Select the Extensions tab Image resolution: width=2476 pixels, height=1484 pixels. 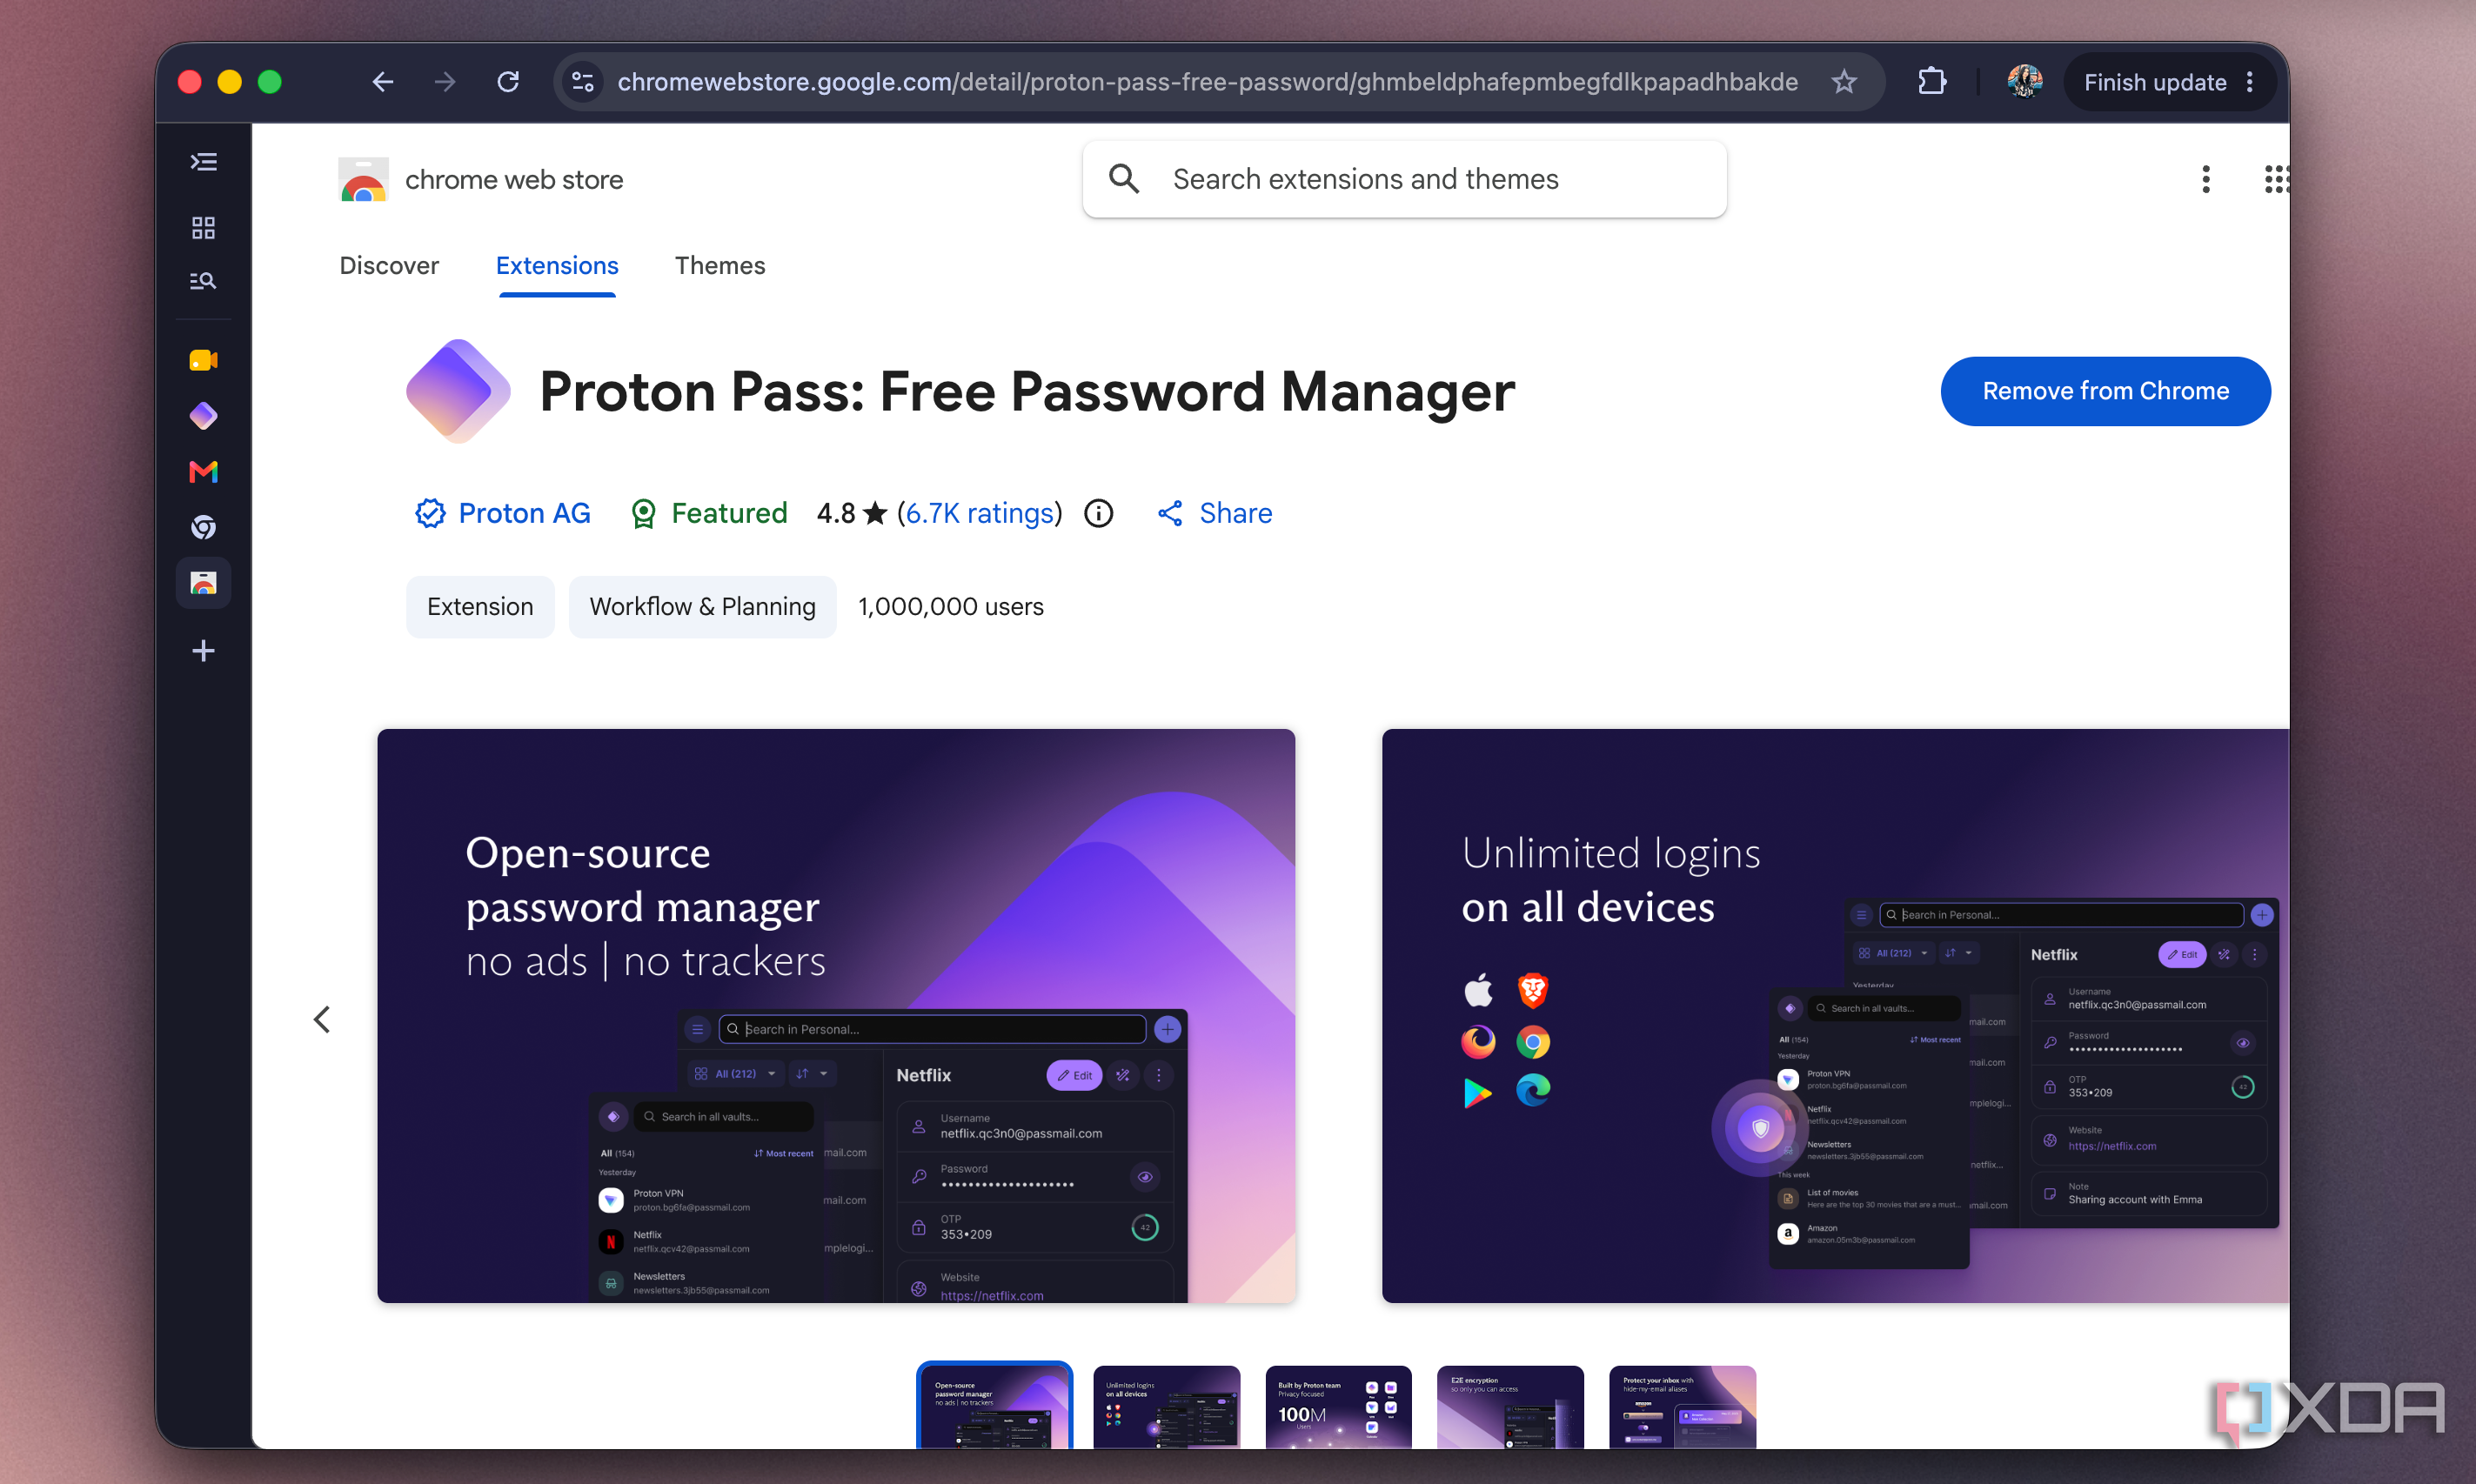coord(557,265)
